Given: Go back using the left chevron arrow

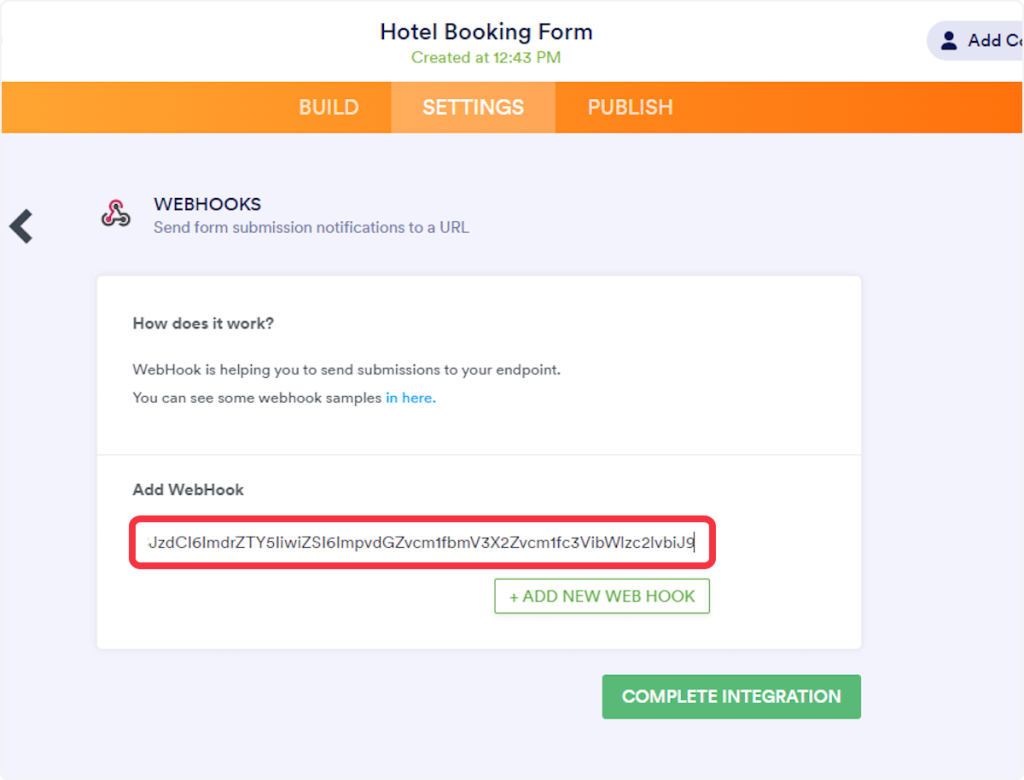Looking at the screenshot, I should coord(22,227).
